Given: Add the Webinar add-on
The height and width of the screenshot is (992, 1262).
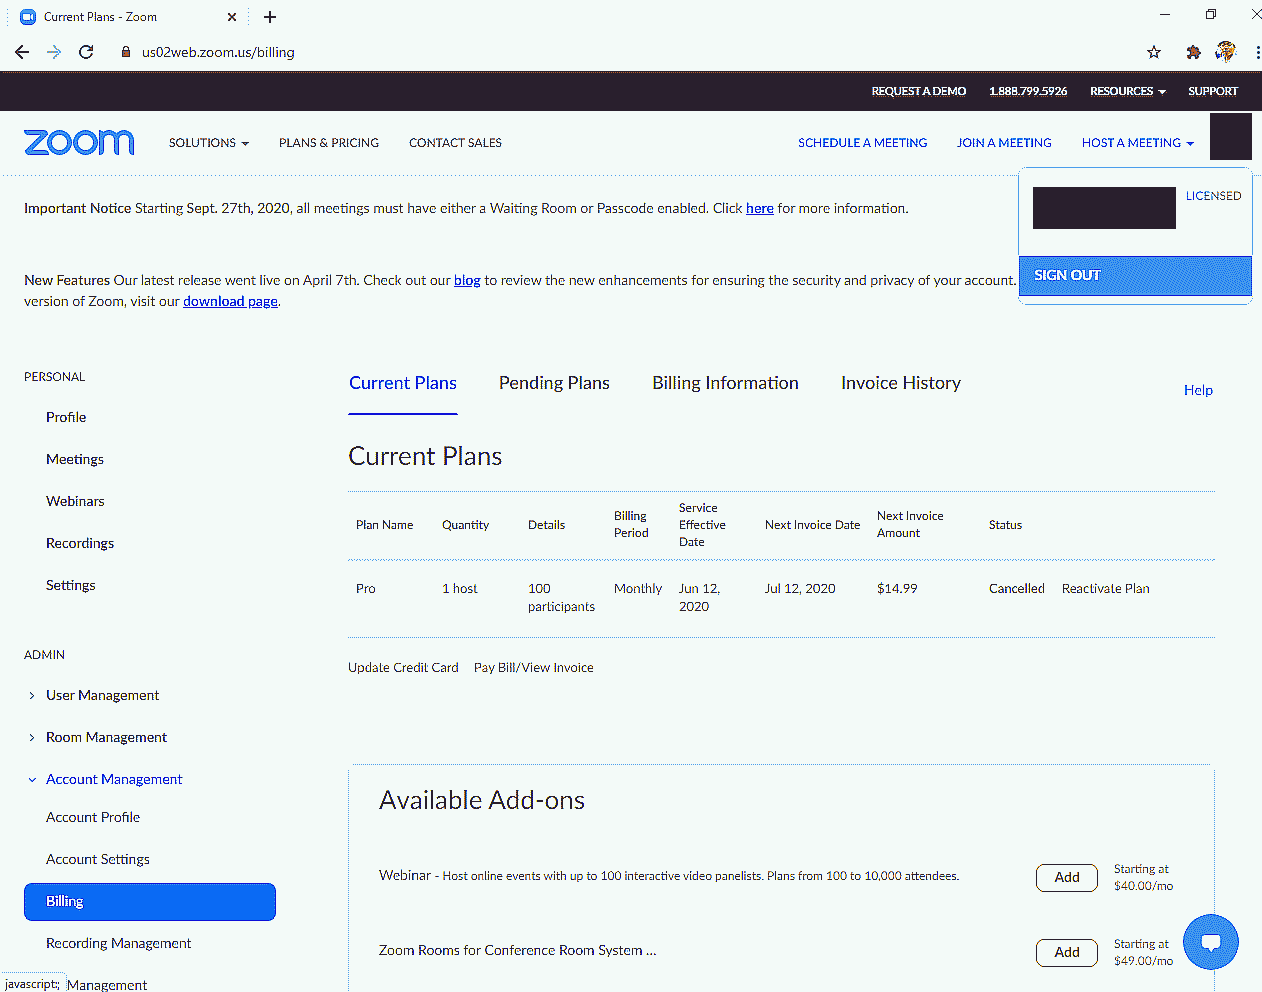Looking at the screenshot, I should click(x=1066, y=877).
